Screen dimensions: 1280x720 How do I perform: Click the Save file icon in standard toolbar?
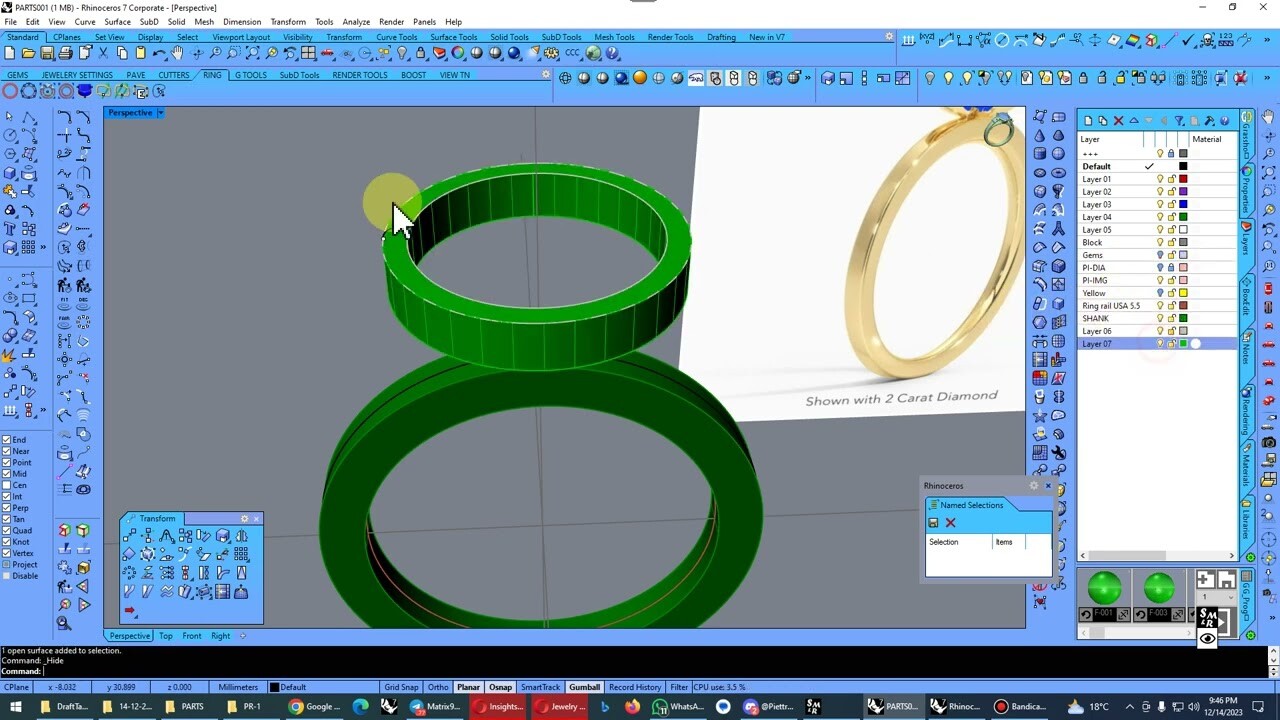click(47, 53)
